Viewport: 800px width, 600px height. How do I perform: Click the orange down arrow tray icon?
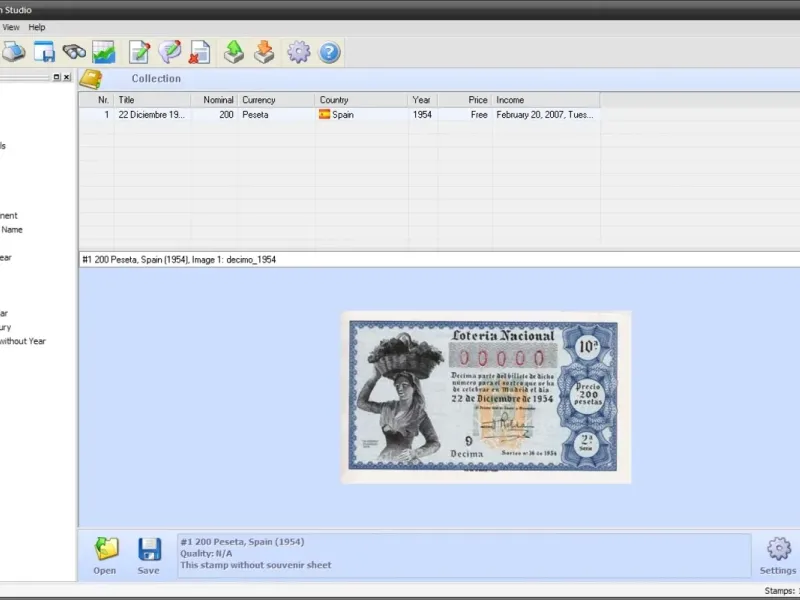pos(264,52)
